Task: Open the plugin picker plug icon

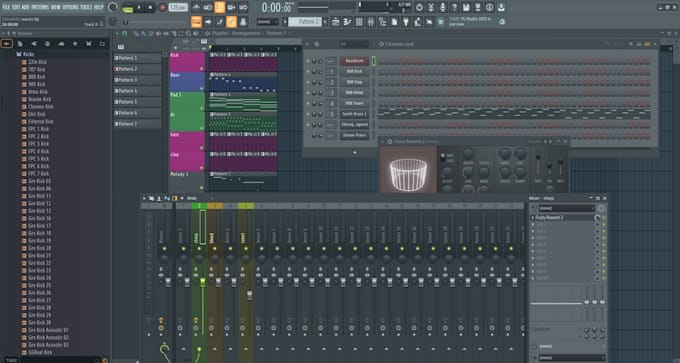Action: point(406,22)
